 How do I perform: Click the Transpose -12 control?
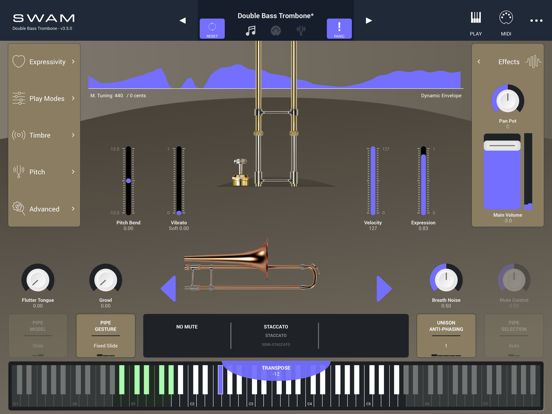click(276, 370)
